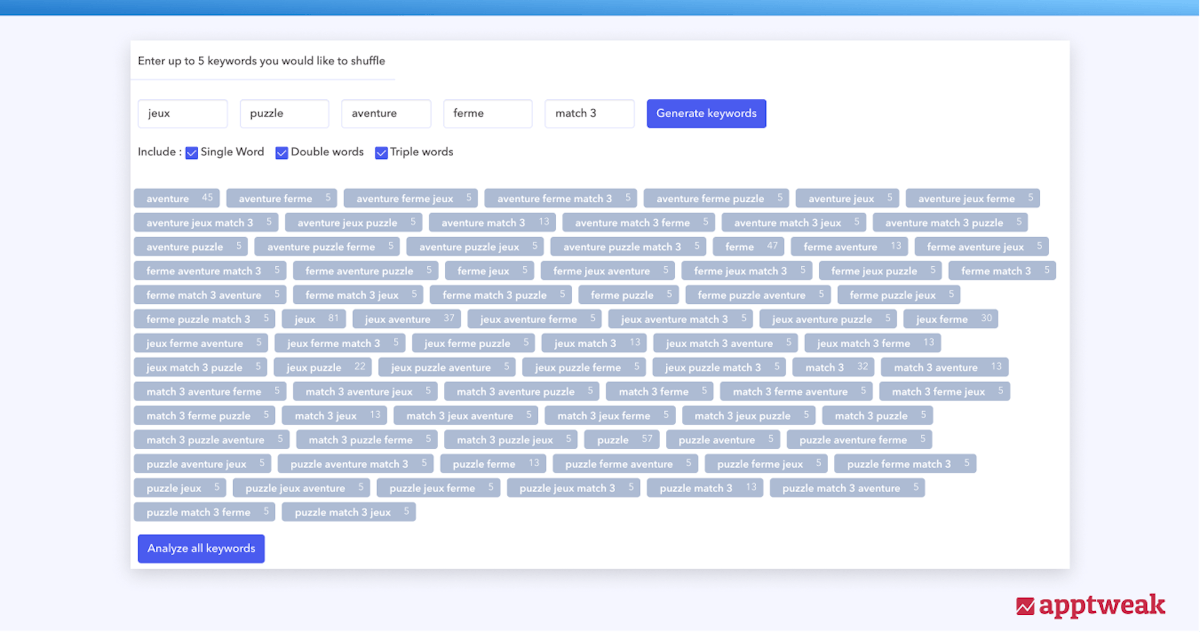Pick the jeux puzzle tag scoring 22
This screenshot has width=1200, height=632.
(324, 367)
